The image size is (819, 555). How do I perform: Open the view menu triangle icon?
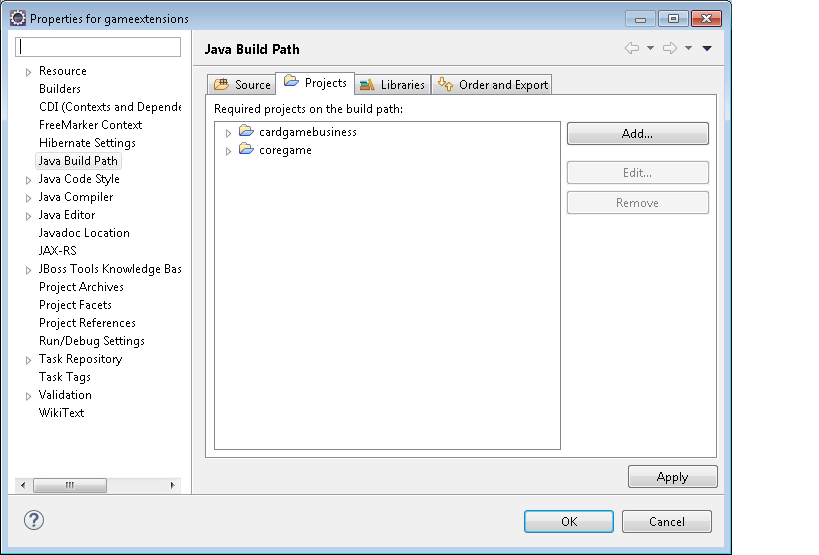point(707,48)
